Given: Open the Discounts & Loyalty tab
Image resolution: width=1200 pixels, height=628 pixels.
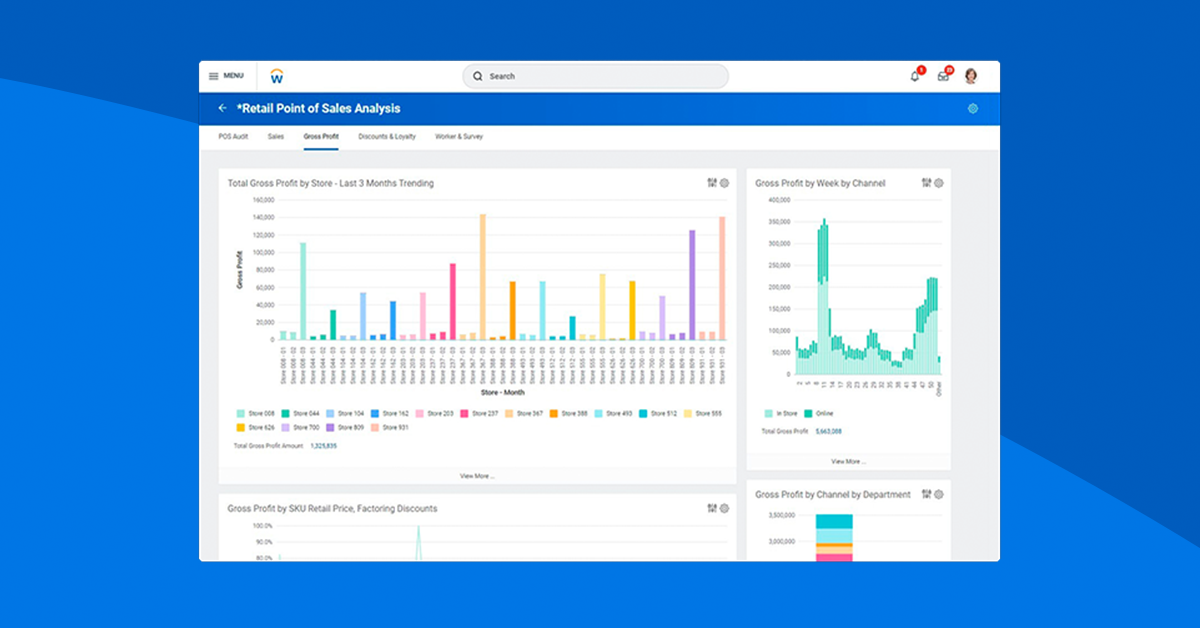Looking at the screenshot, I should (x=387, y=136).
